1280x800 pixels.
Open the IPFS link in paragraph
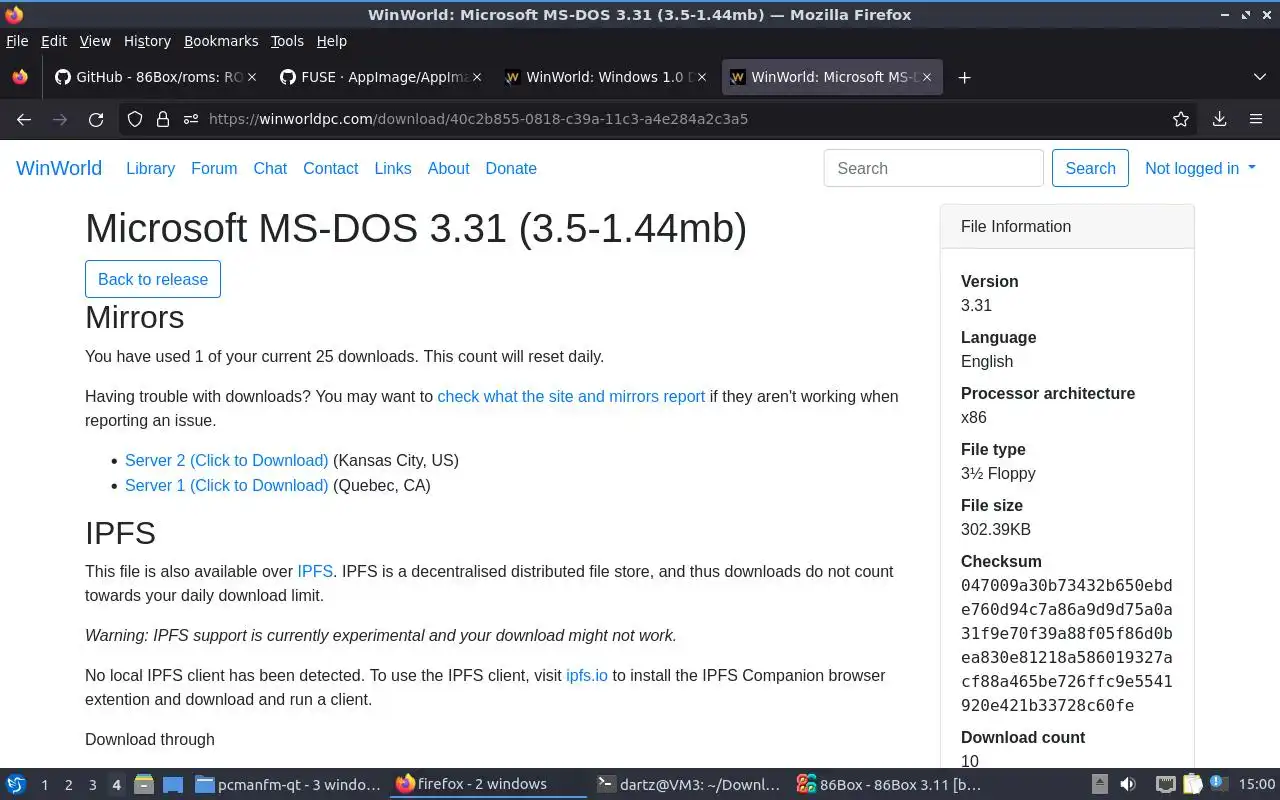315,571
